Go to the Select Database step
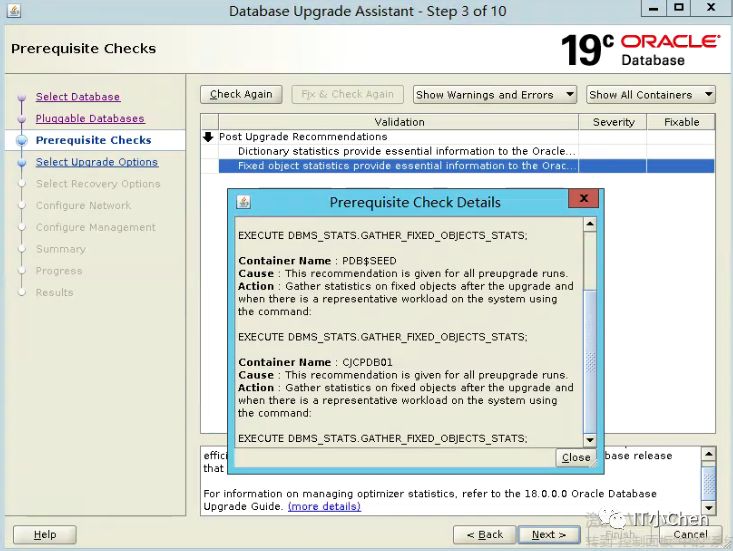This screenshot has height=551, width=733. point(78,97)
